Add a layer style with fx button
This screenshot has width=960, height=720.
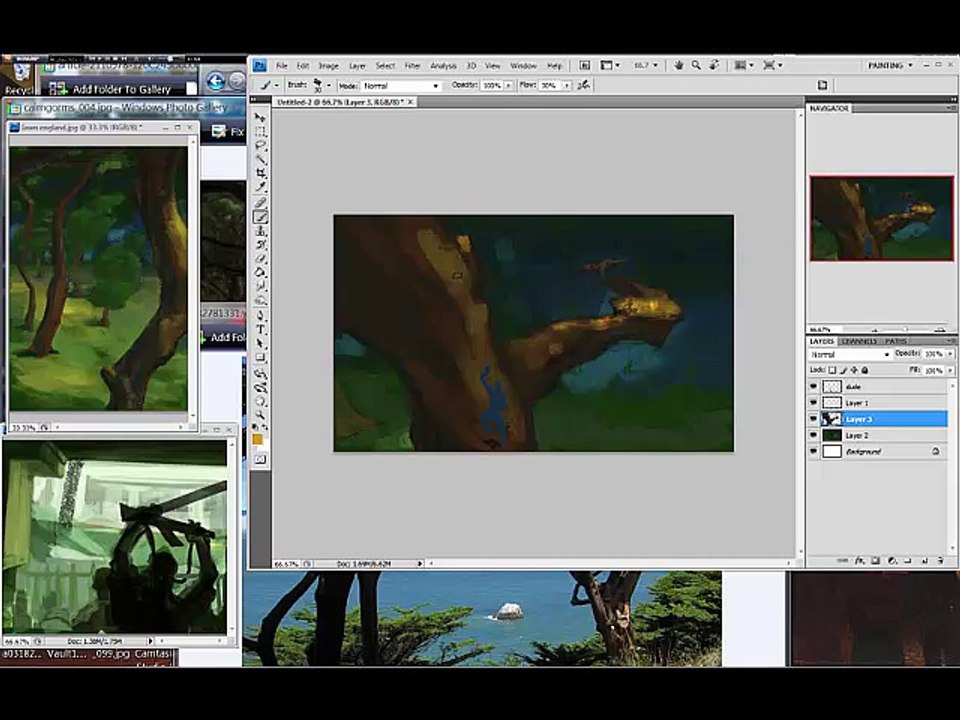click(x=859, y=560)
